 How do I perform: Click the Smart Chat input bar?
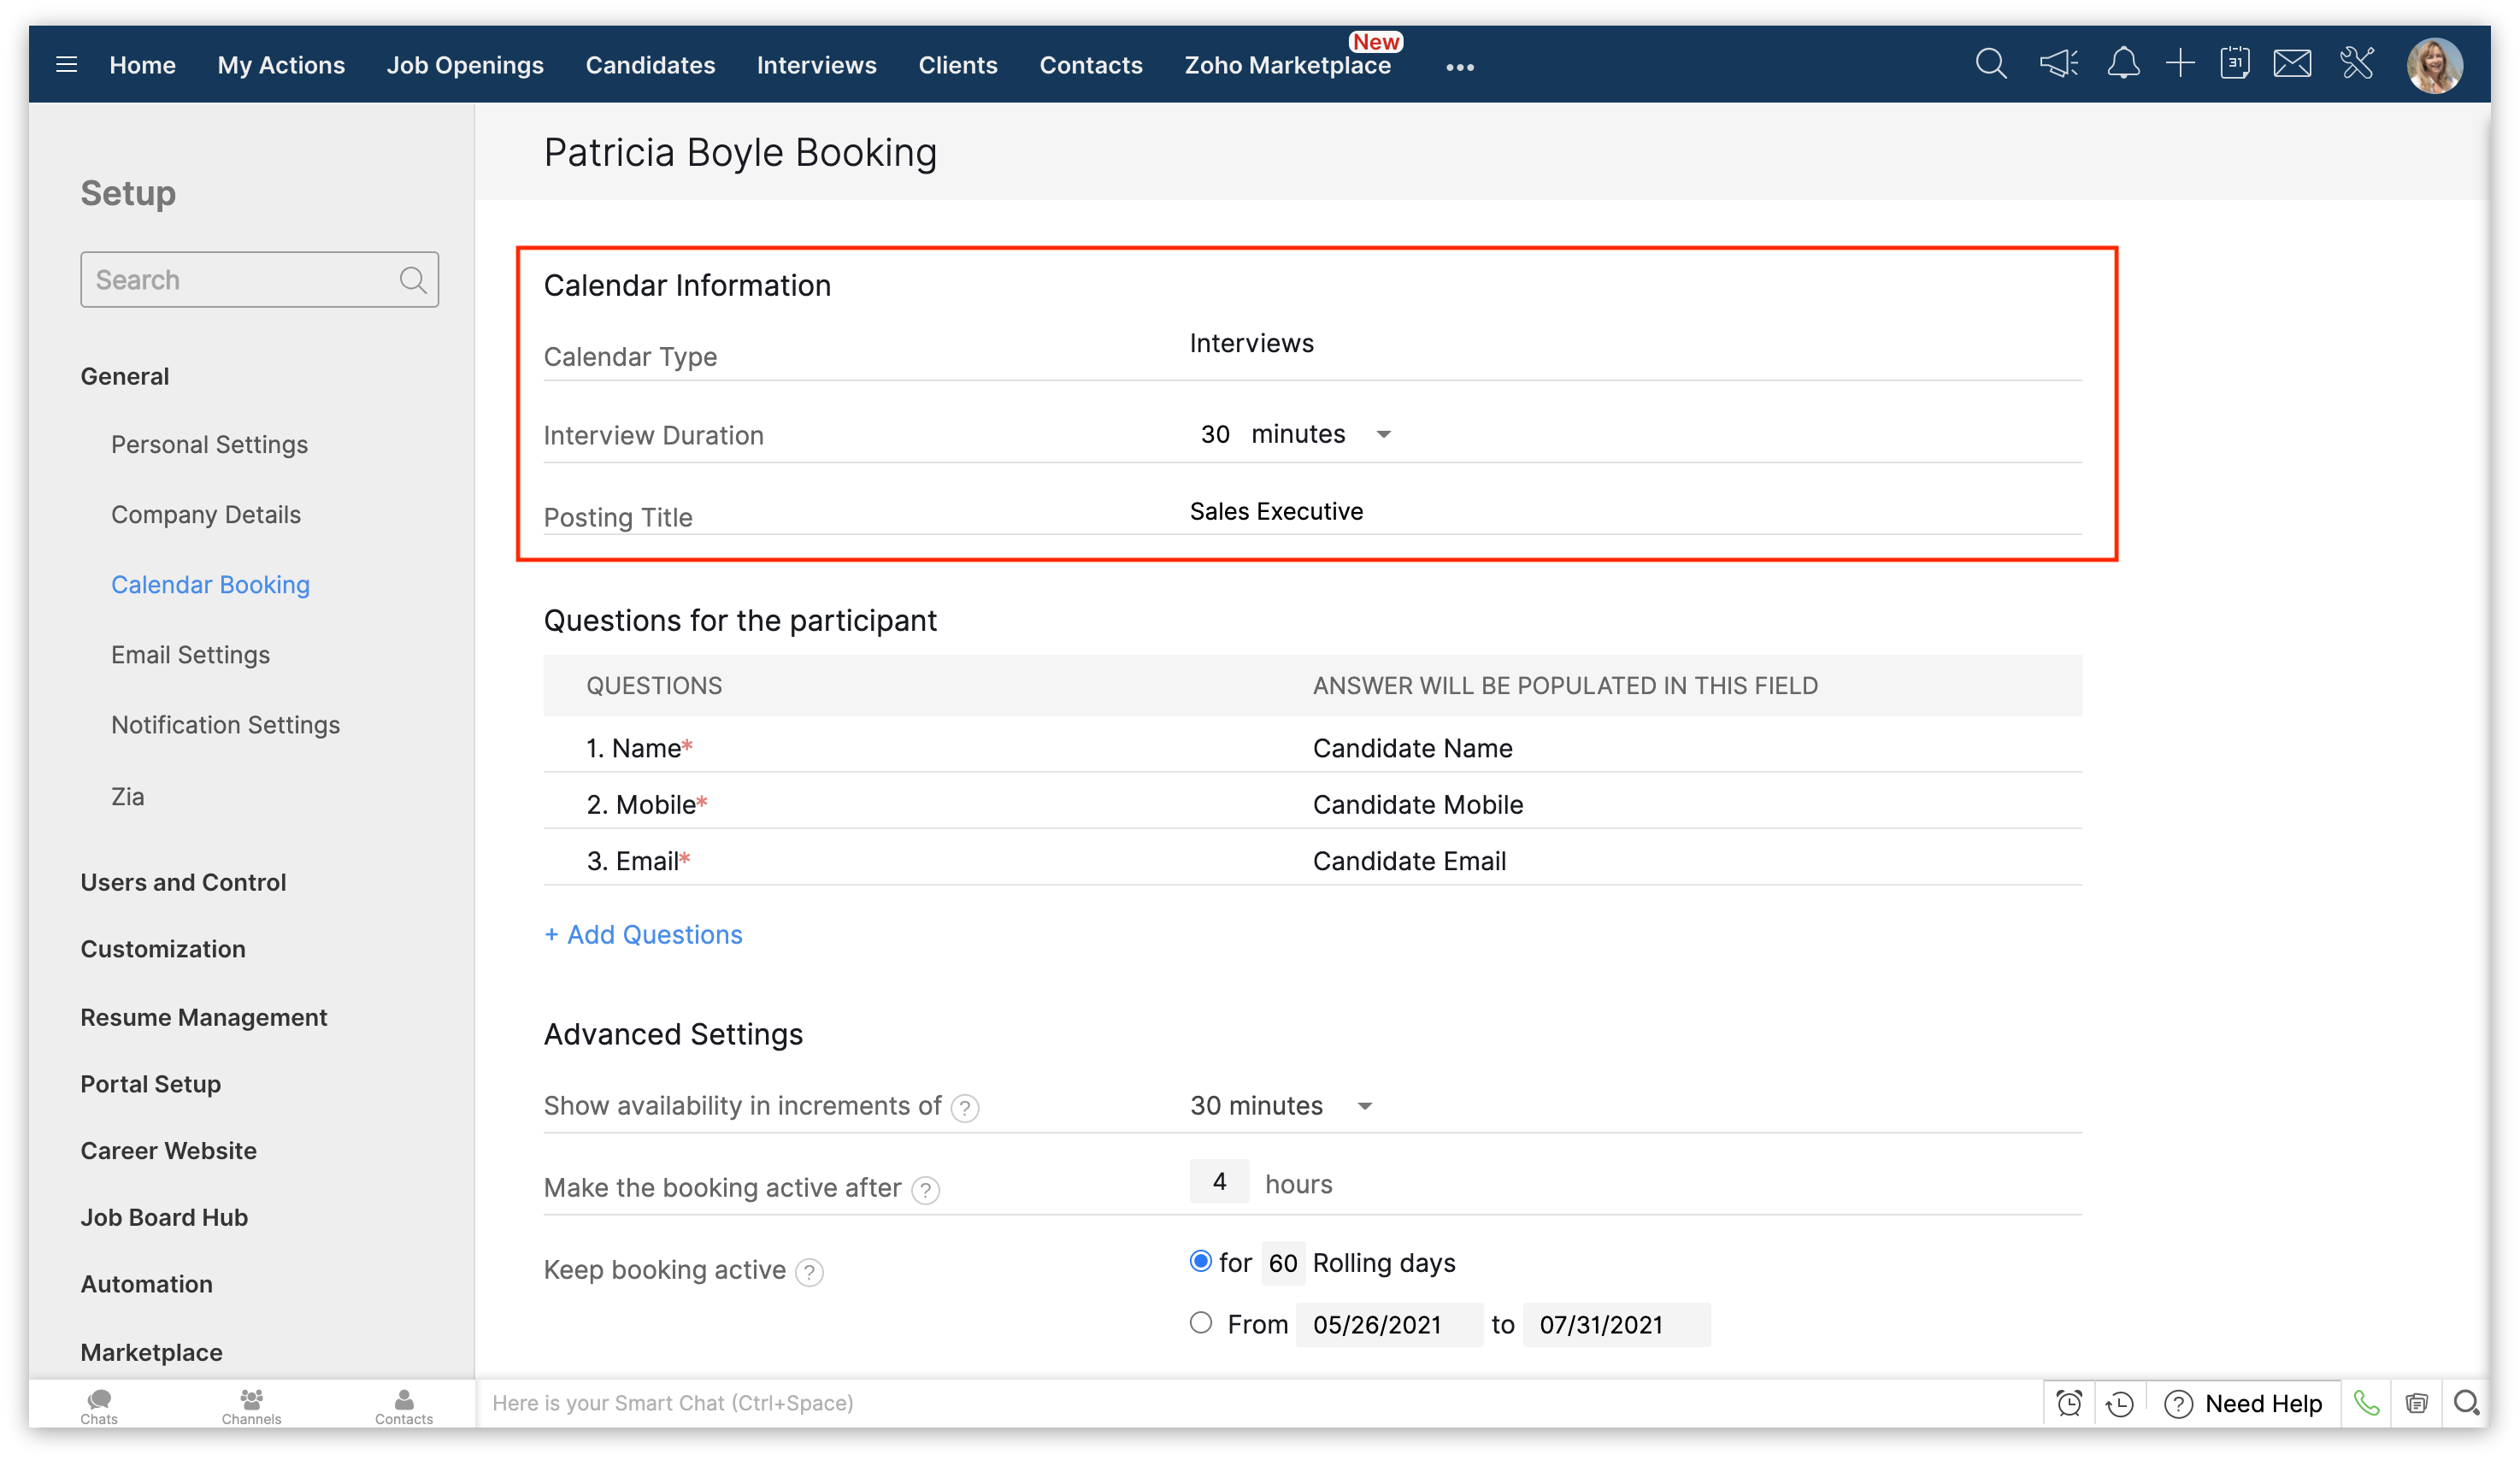(1260, 1403)
